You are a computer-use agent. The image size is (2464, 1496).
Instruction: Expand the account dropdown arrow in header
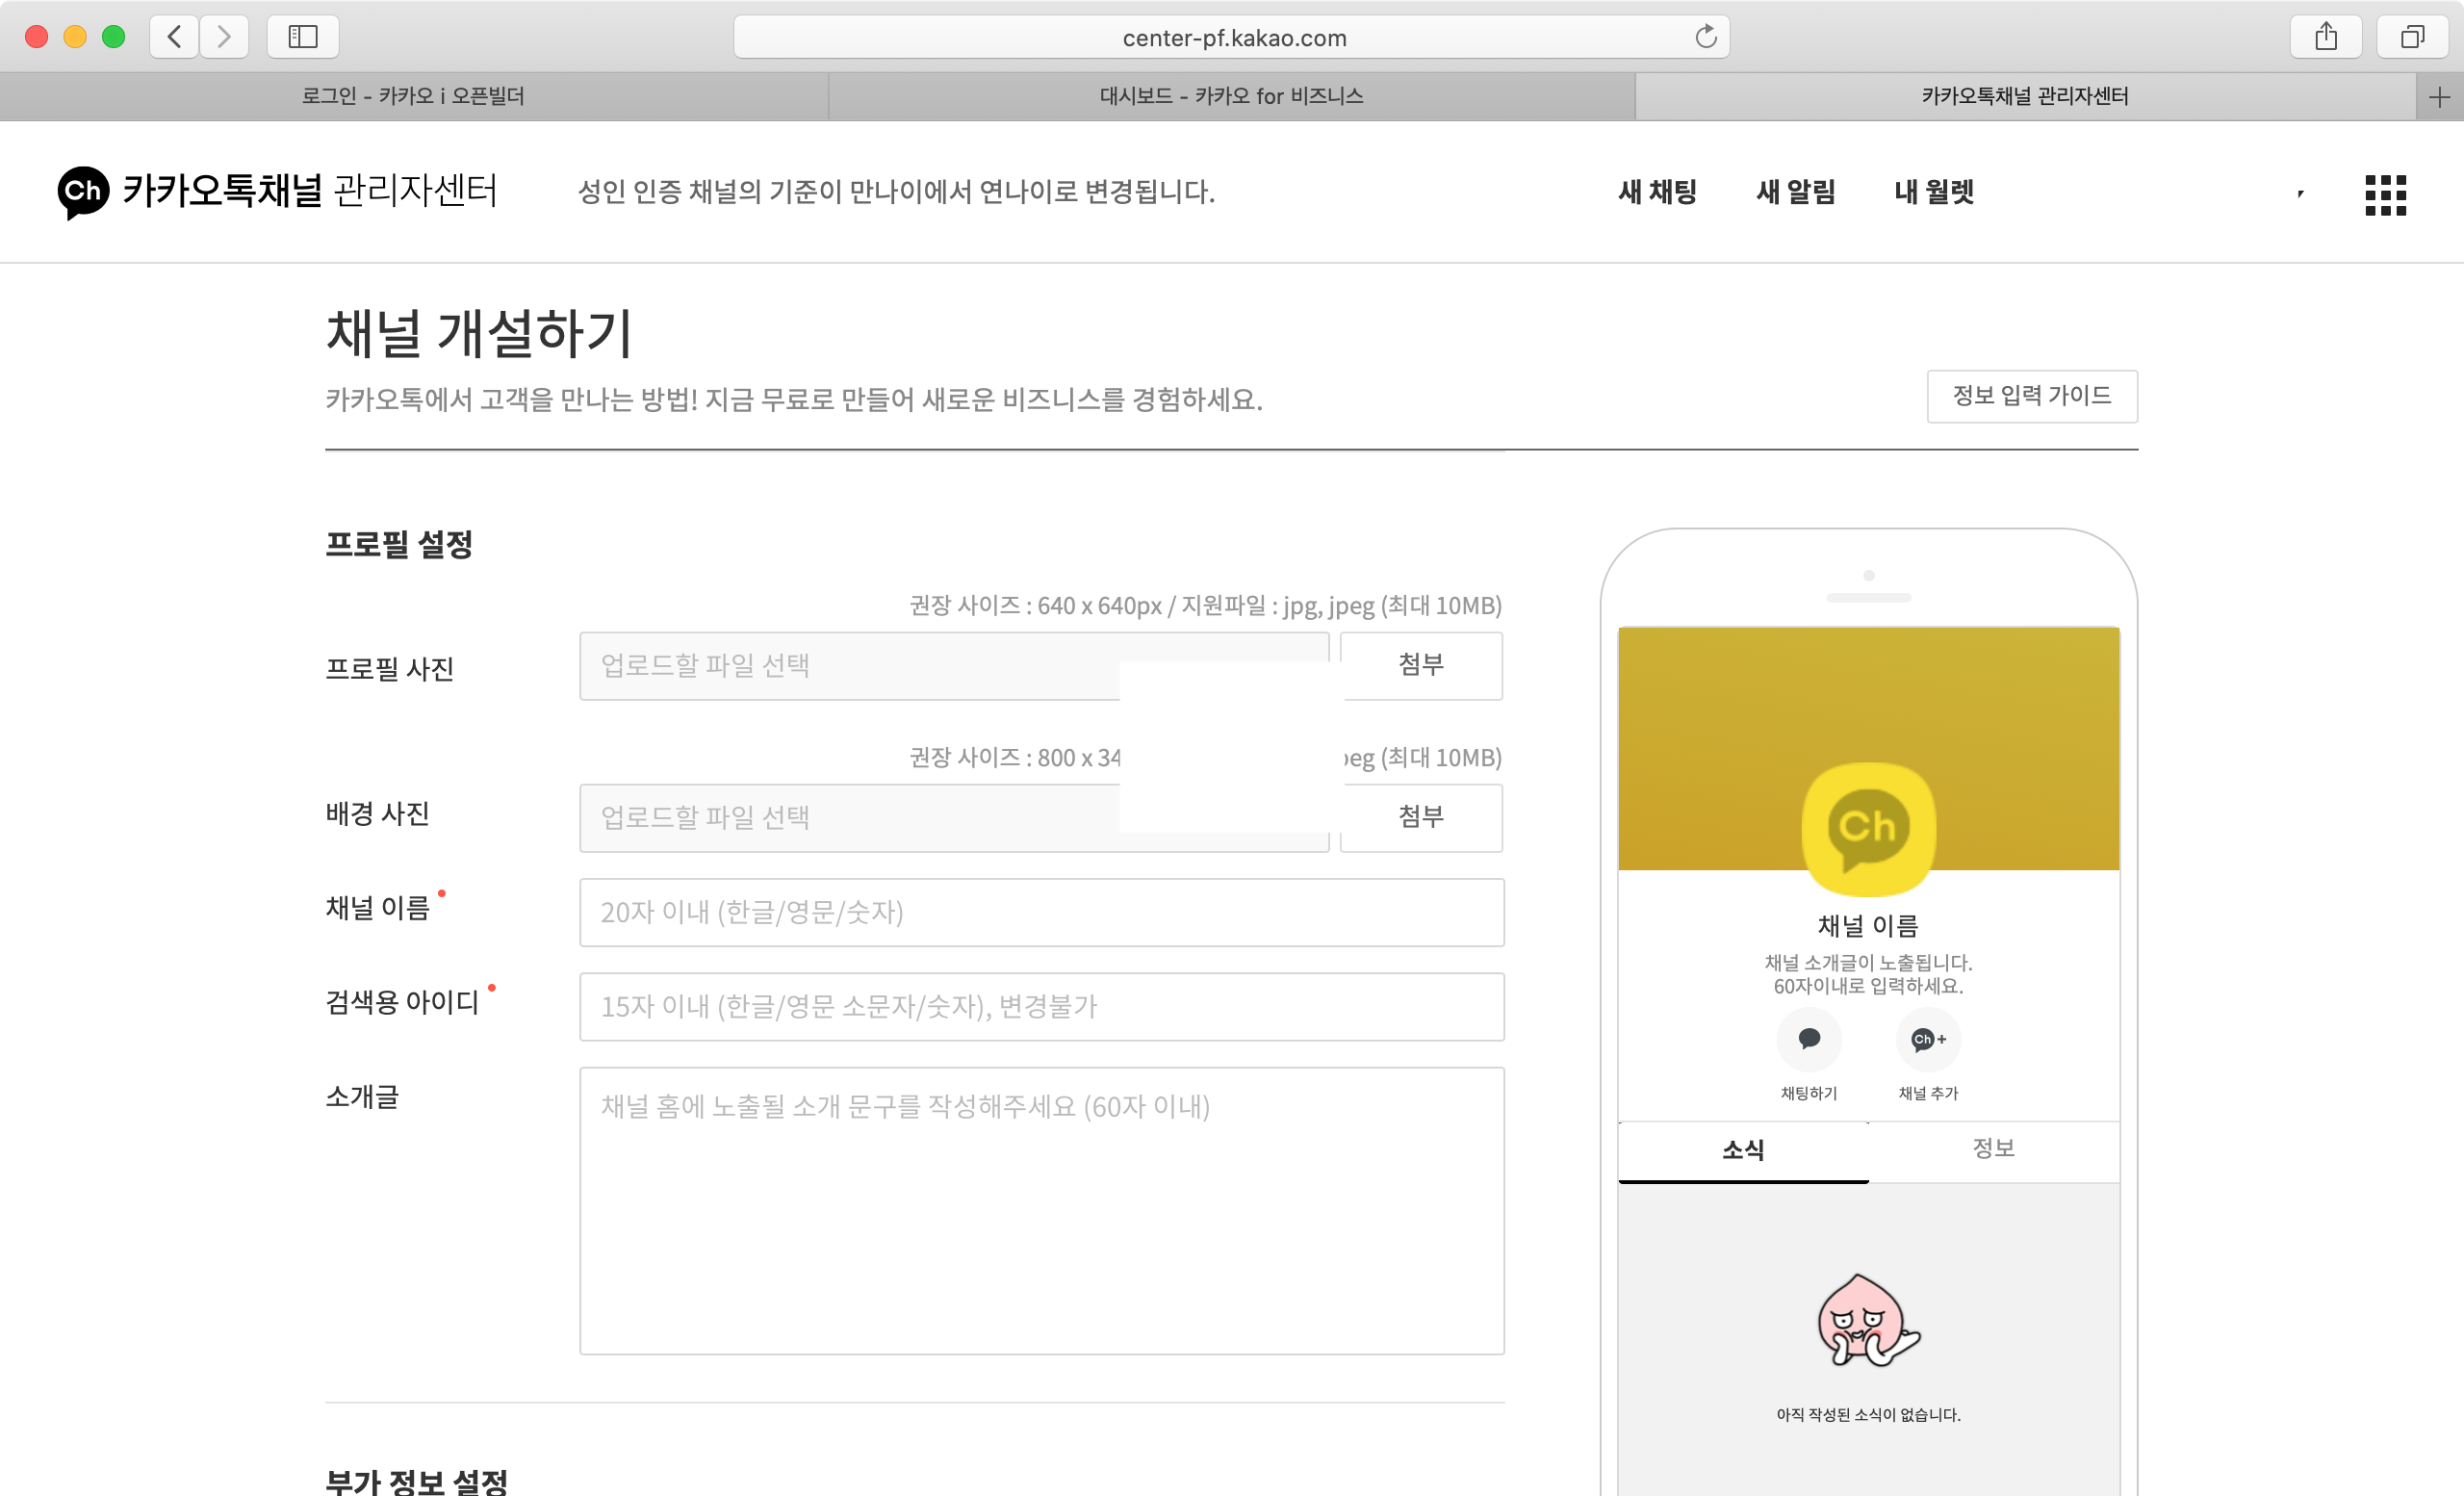pos(2300,193)
